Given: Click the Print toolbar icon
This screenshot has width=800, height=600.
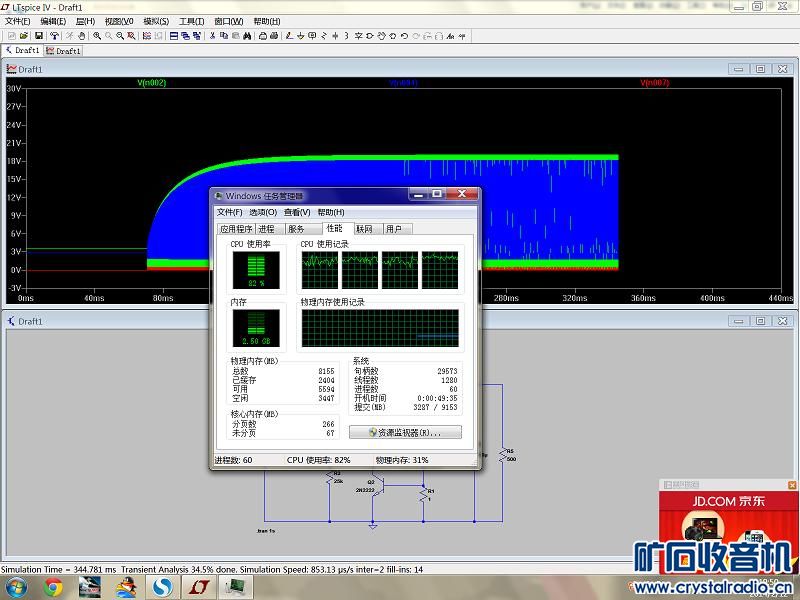Looking at the screenshot, I should coord(263,36).
